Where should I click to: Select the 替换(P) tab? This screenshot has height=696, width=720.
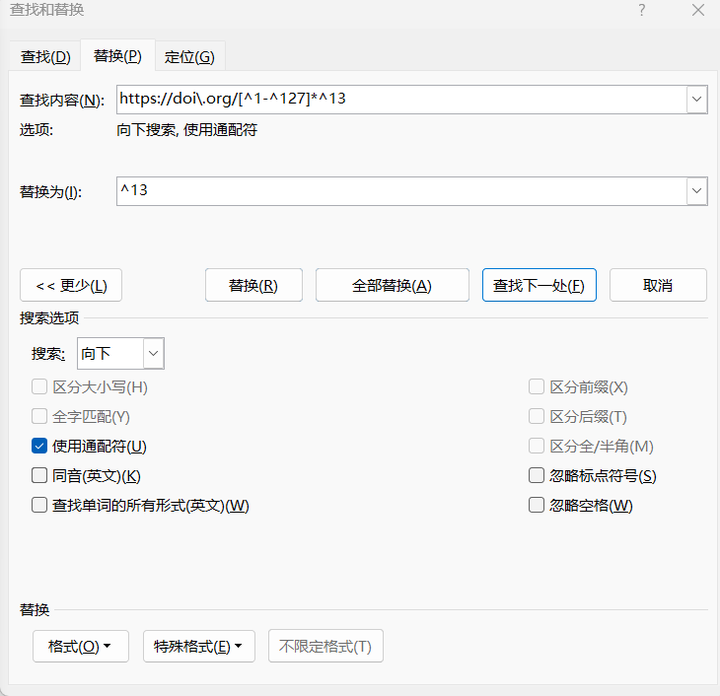pos(117,56)
